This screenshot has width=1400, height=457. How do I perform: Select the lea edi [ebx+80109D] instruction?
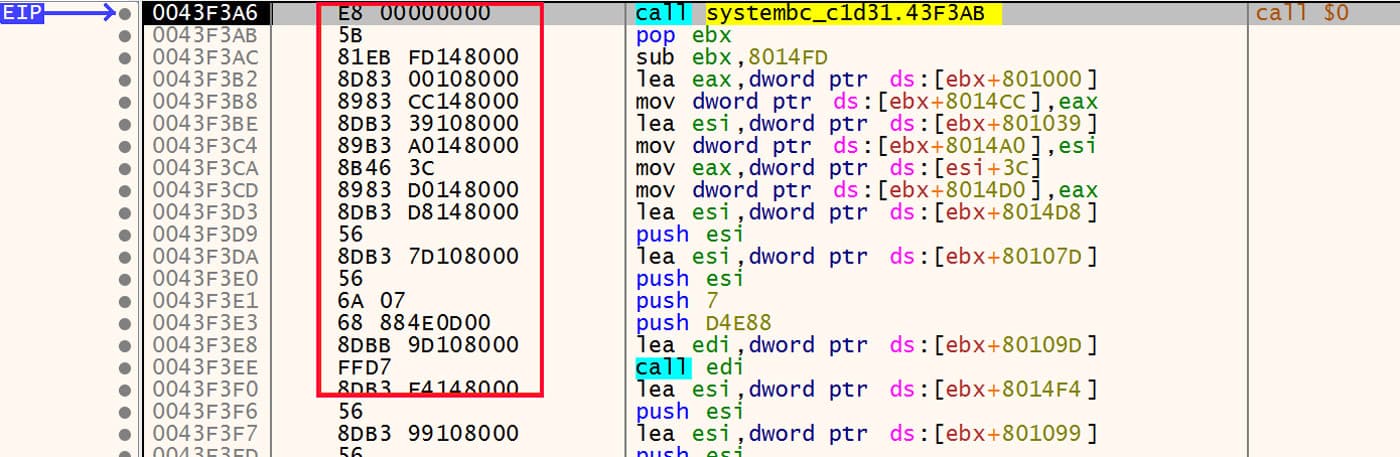click(x=867, y=345)
